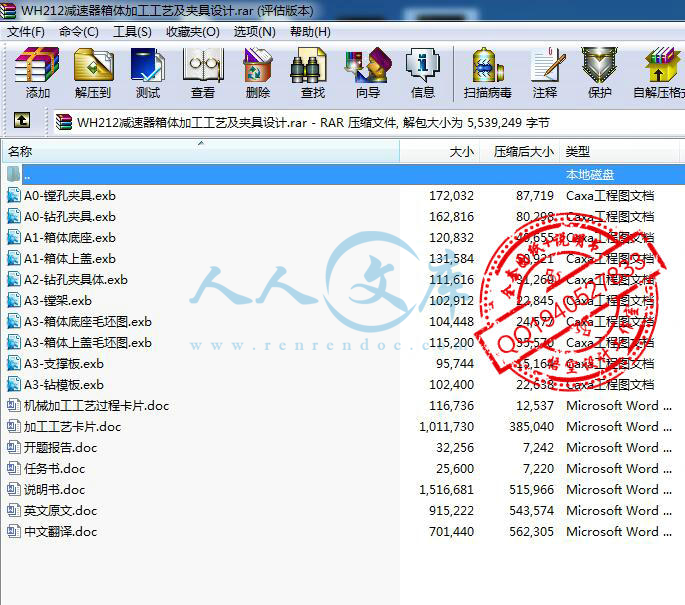Select file A3-箱体上盖毛坯图.exb
The width and height of the screenshot is (685, 605).
pos(88,342)
